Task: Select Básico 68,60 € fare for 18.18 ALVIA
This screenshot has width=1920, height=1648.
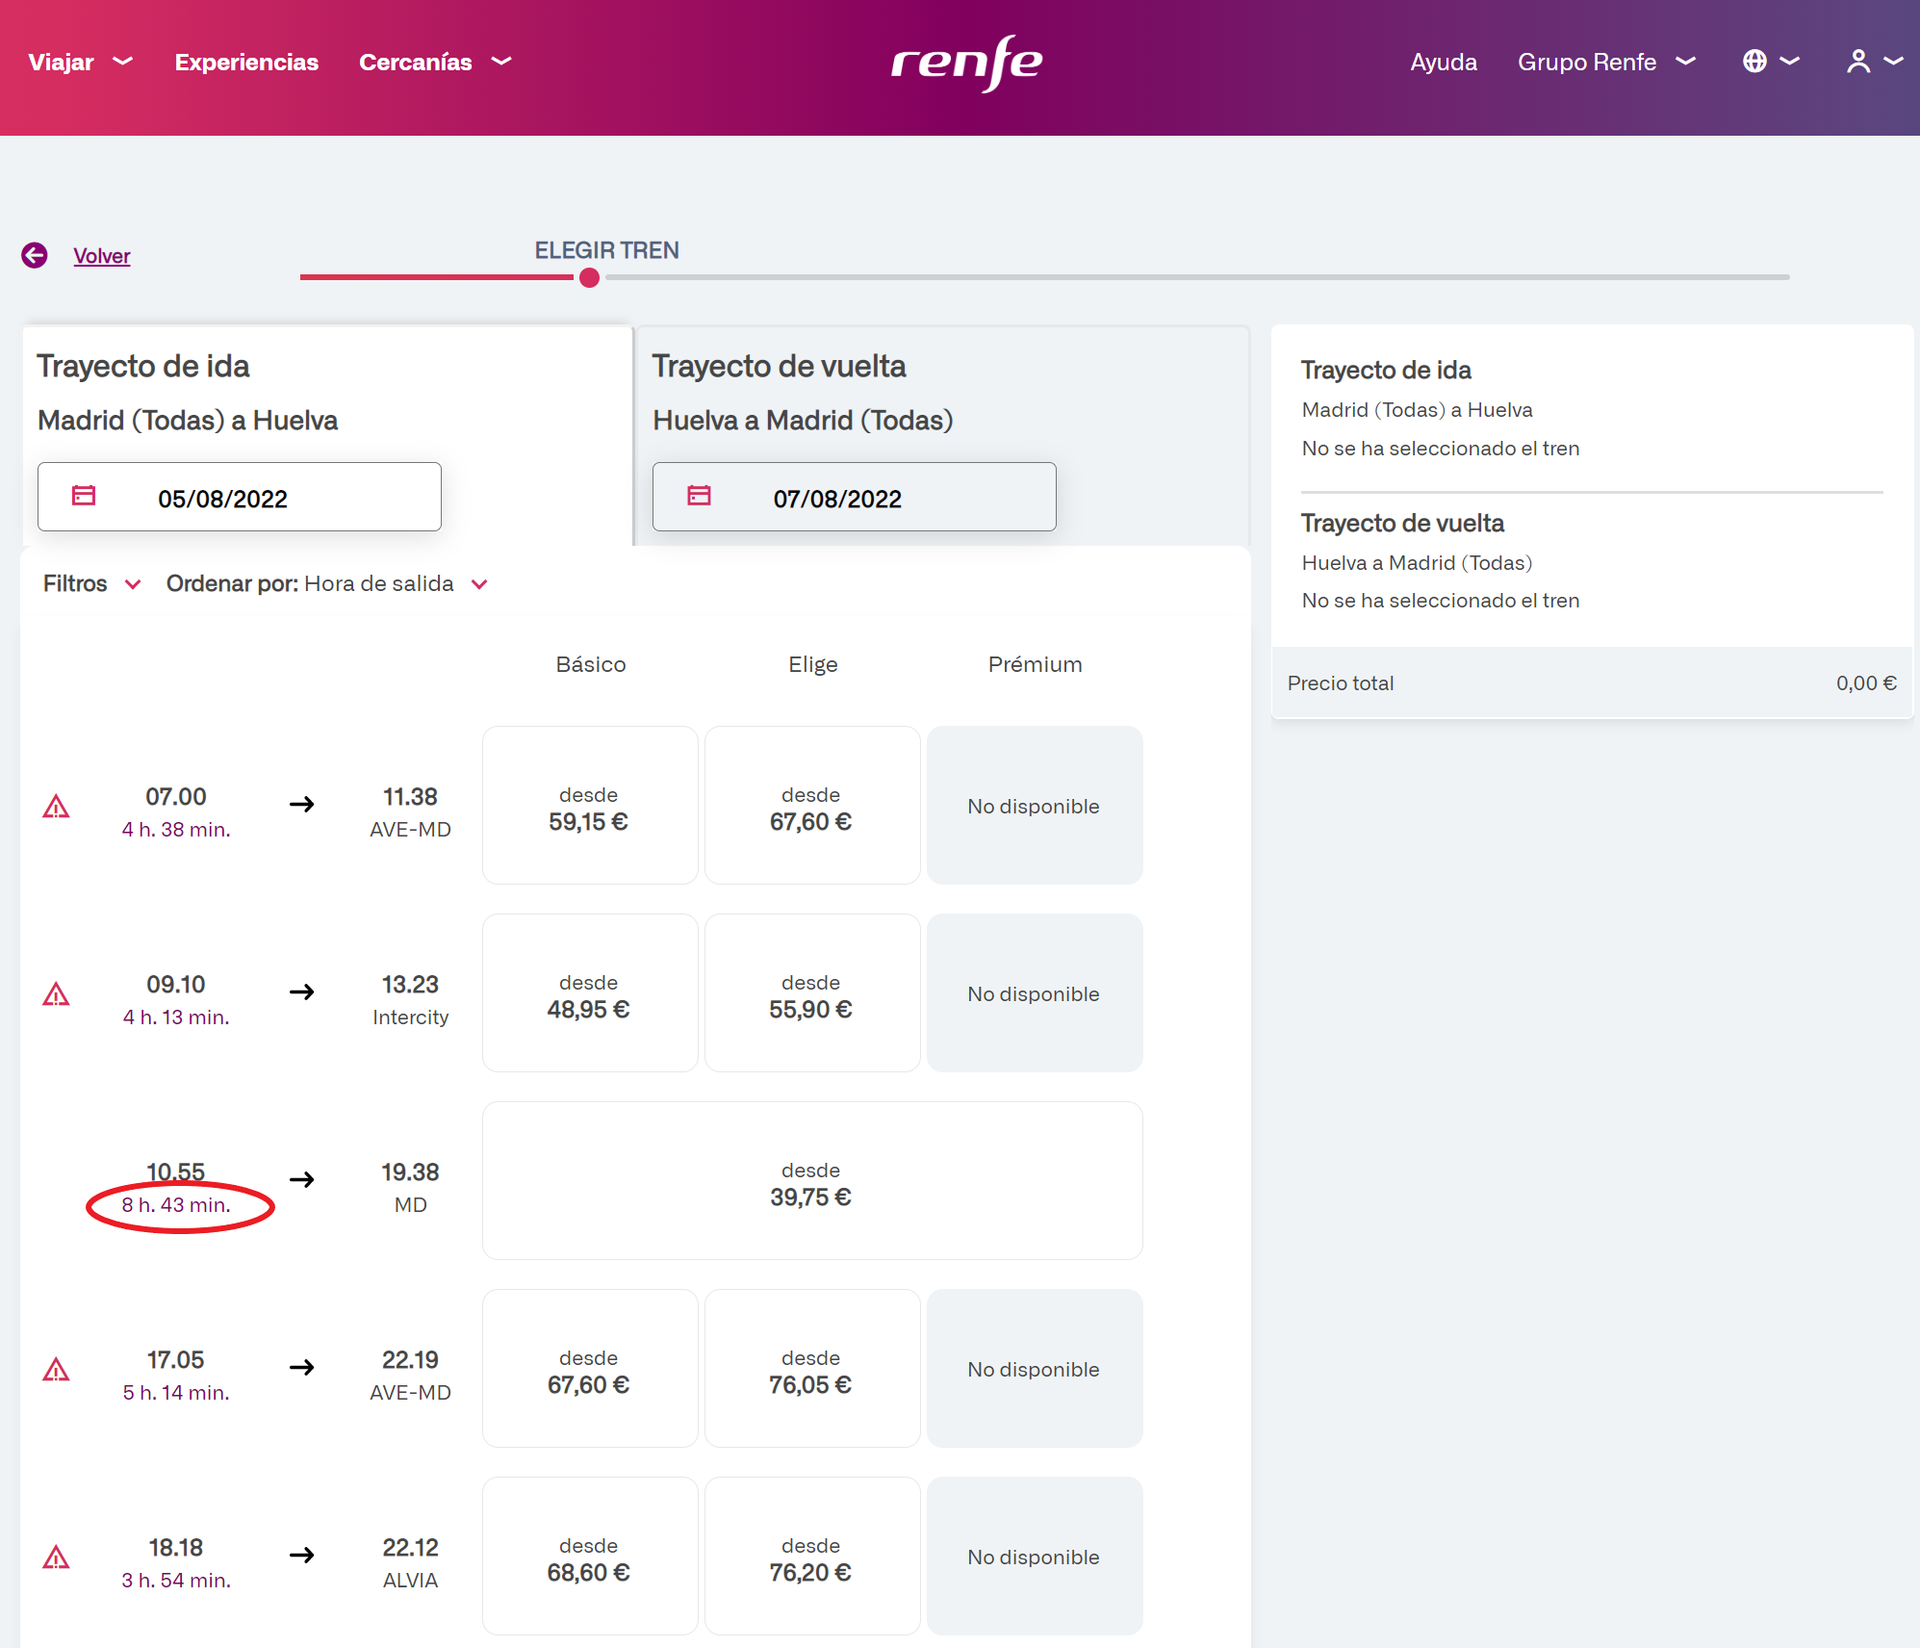Action: click(590, 1557)
